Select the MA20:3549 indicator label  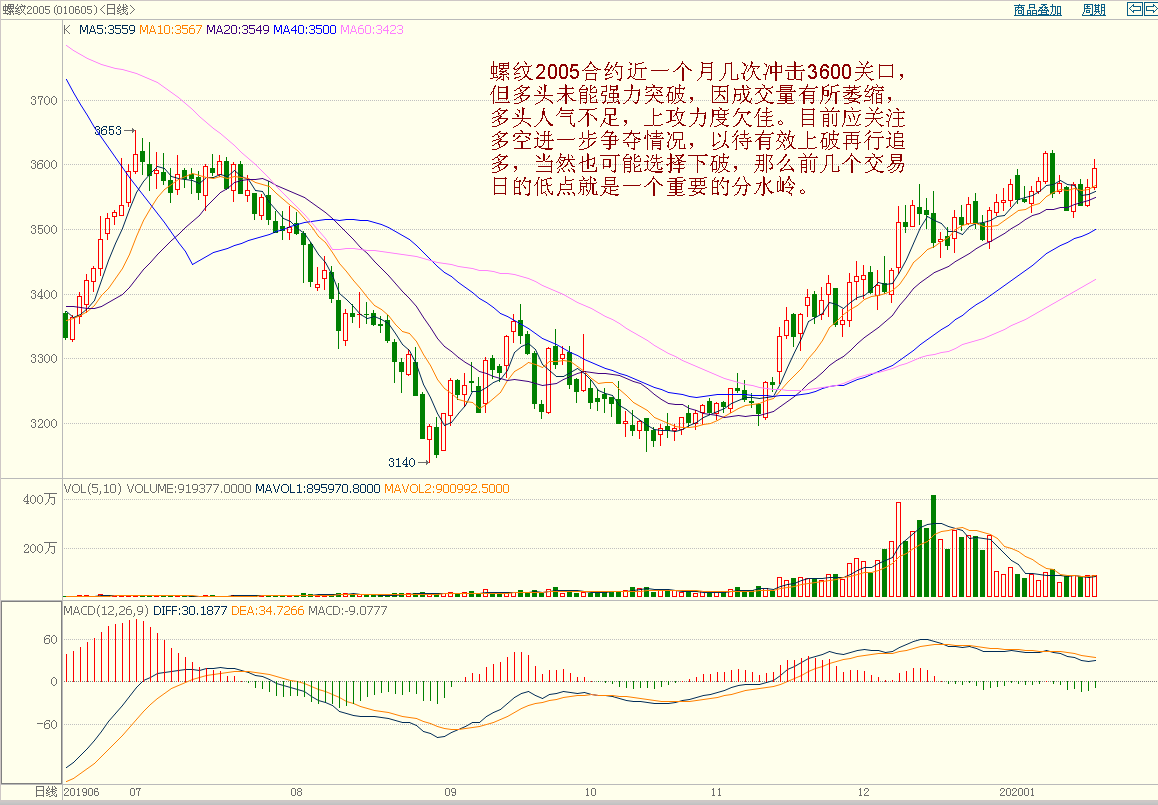238,30
